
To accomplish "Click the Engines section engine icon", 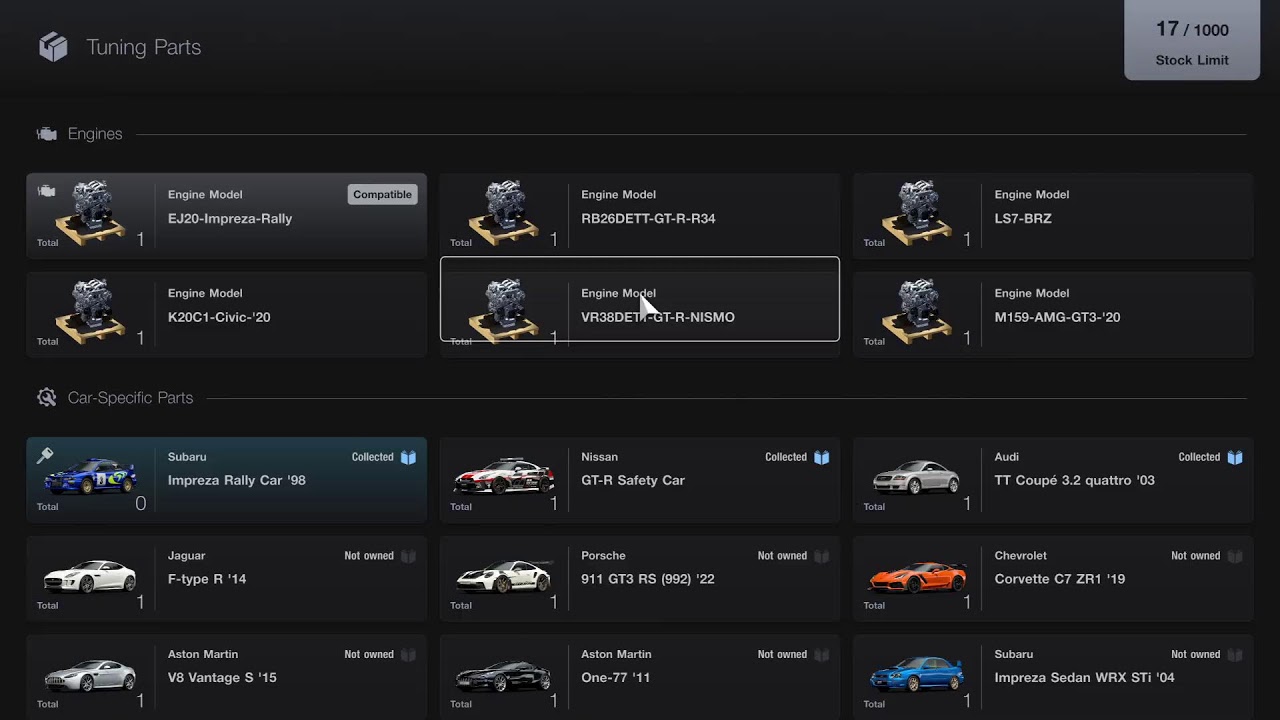I will [46, 134].
